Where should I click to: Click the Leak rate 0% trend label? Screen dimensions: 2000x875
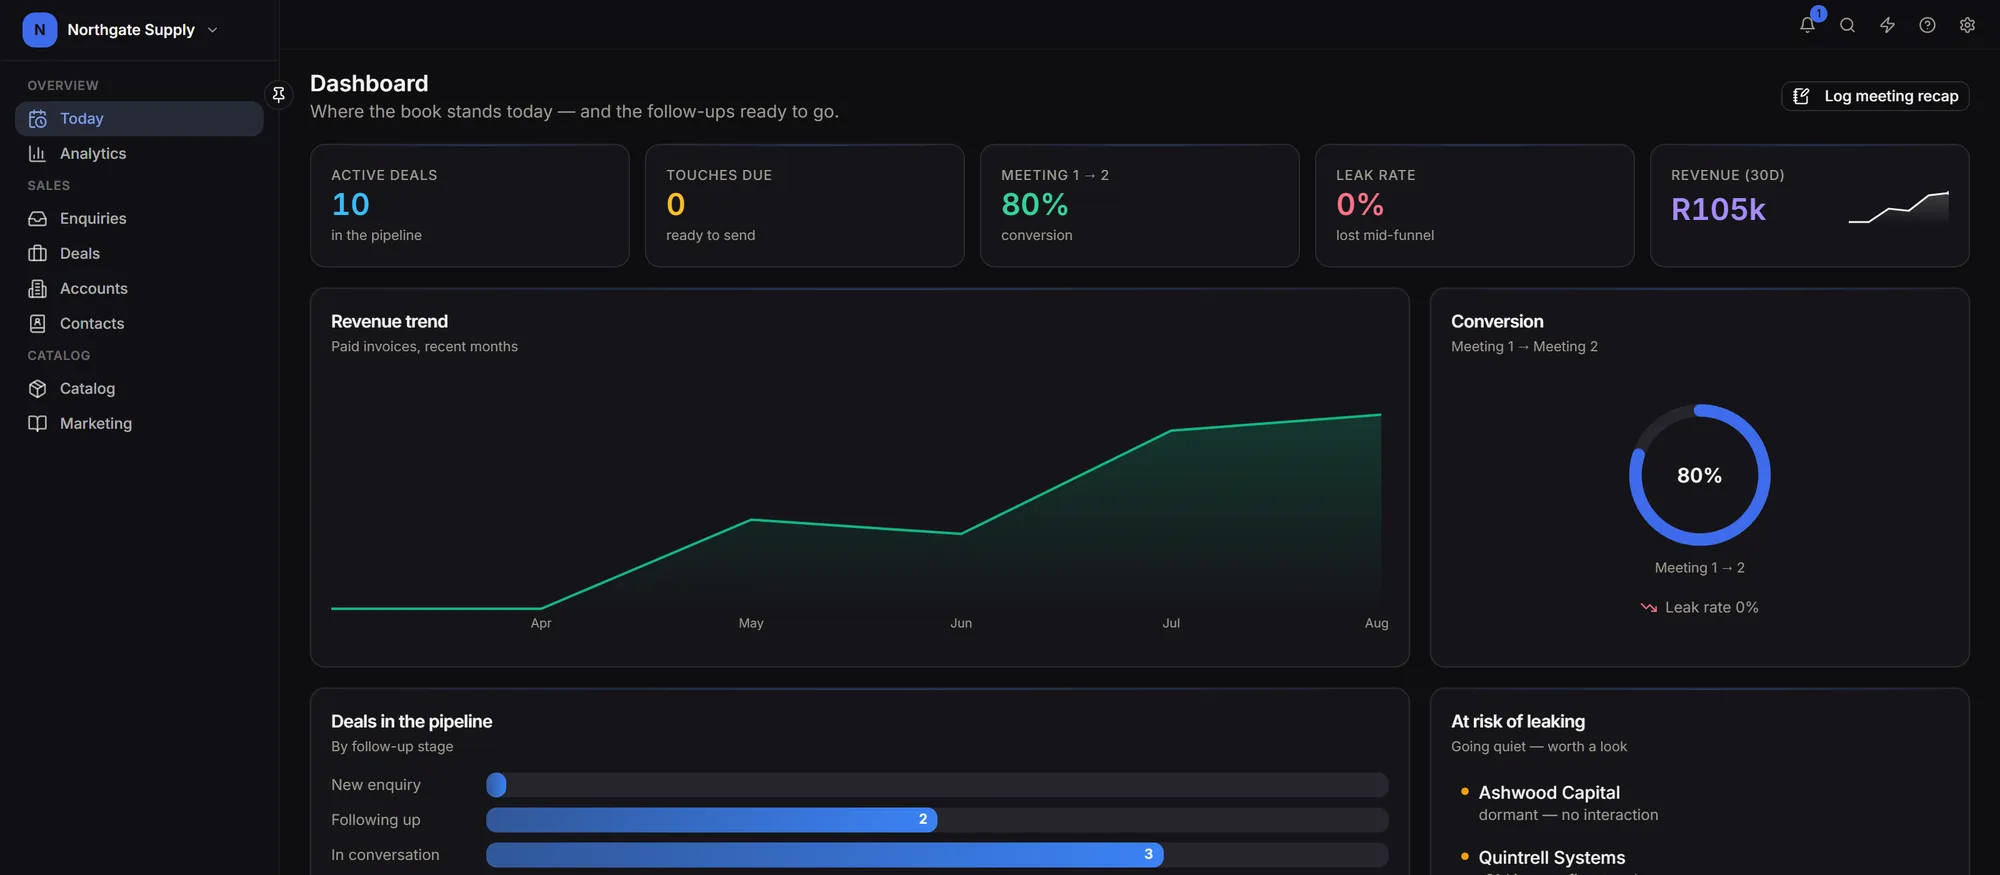pyautogui.click(x=1699, y=607)
